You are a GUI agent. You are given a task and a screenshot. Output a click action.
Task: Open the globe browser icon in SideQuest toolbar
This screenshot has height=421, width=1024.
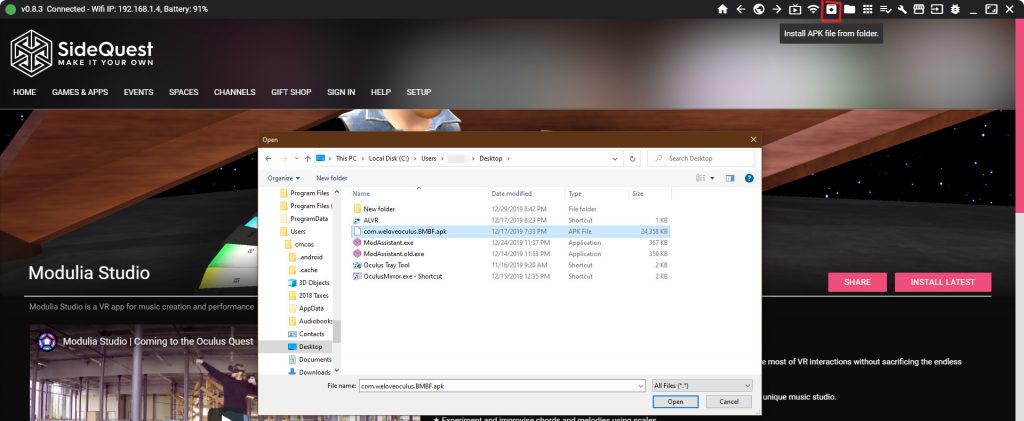(x=759, y=9)
